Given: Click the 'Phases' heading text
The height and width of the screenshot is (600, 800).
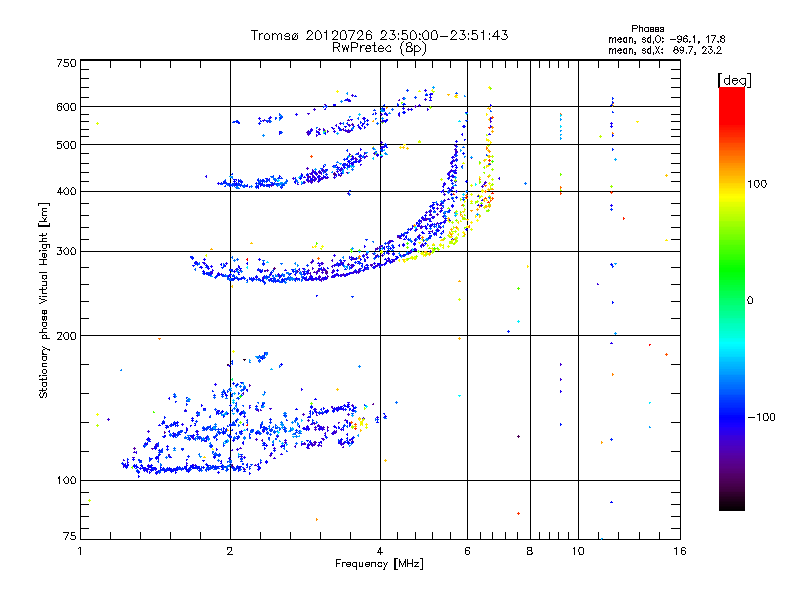Looking at the screenshot, I should pyautogui.click(x=647, y=29).
